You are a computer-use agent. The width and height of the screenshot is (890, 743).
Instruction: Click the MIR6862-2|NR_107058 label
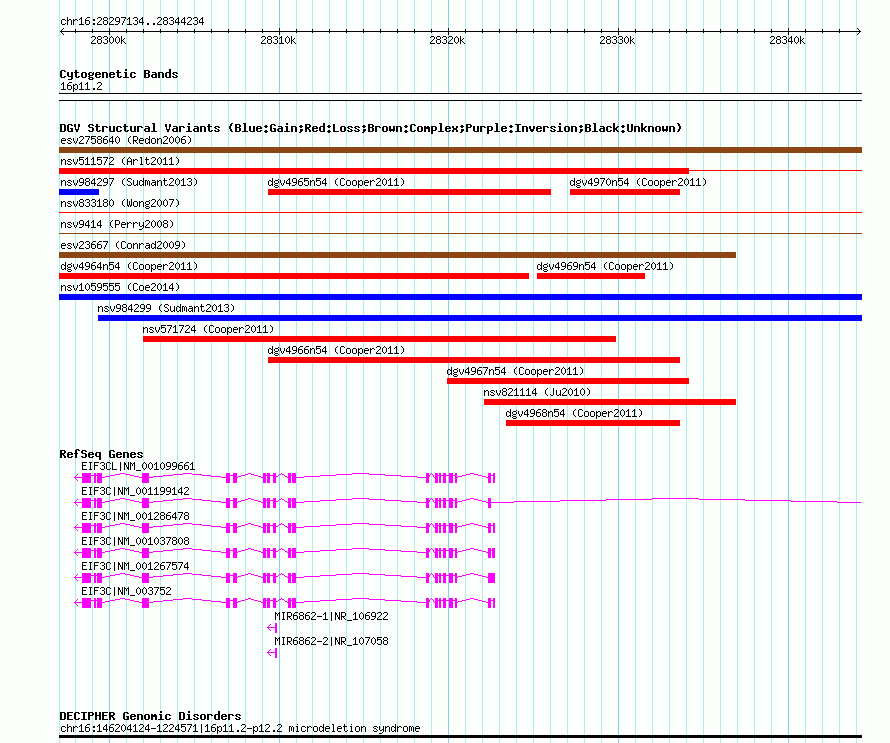(331, 641)
